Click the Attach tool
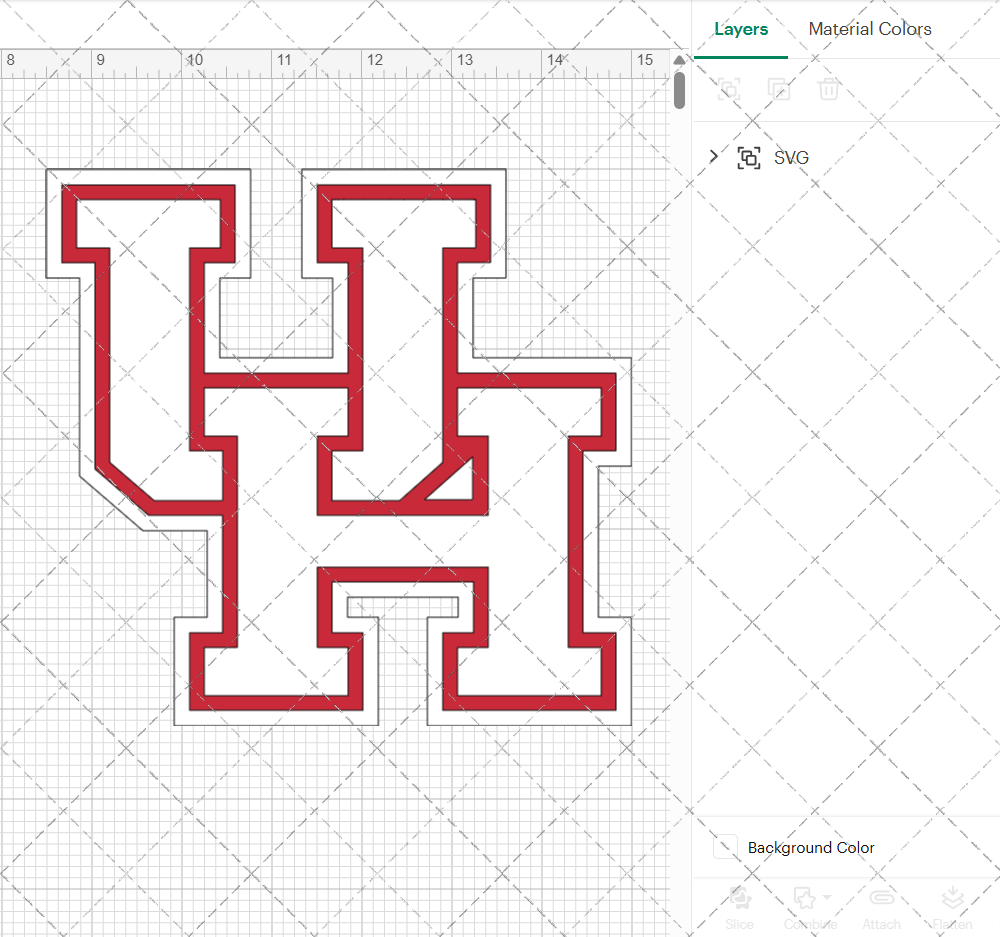Image resolution: width=1000 pixels, height=937 pixels. [881, 908]
